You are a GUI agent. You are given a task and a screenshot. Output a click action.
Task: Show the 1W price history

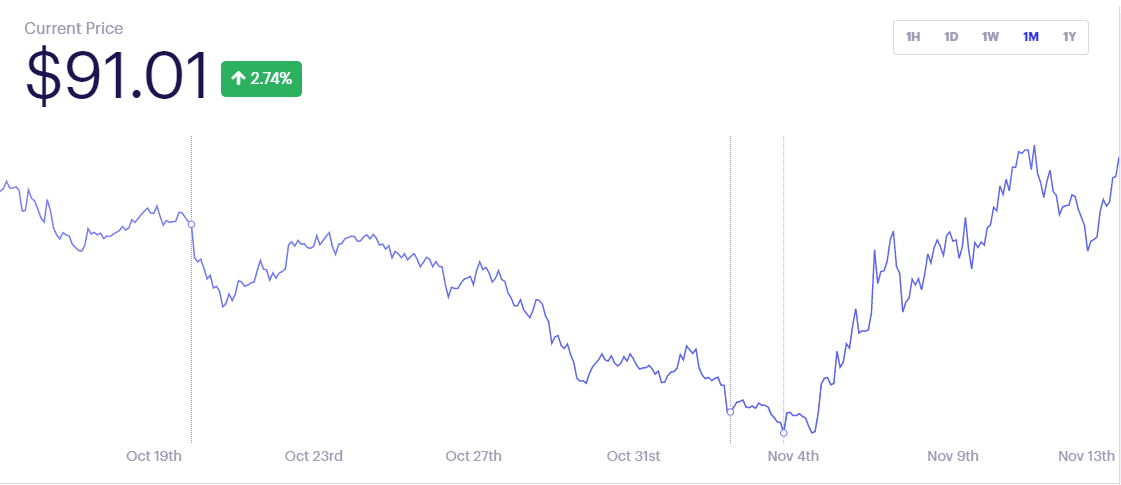click(x=990, y=36)
